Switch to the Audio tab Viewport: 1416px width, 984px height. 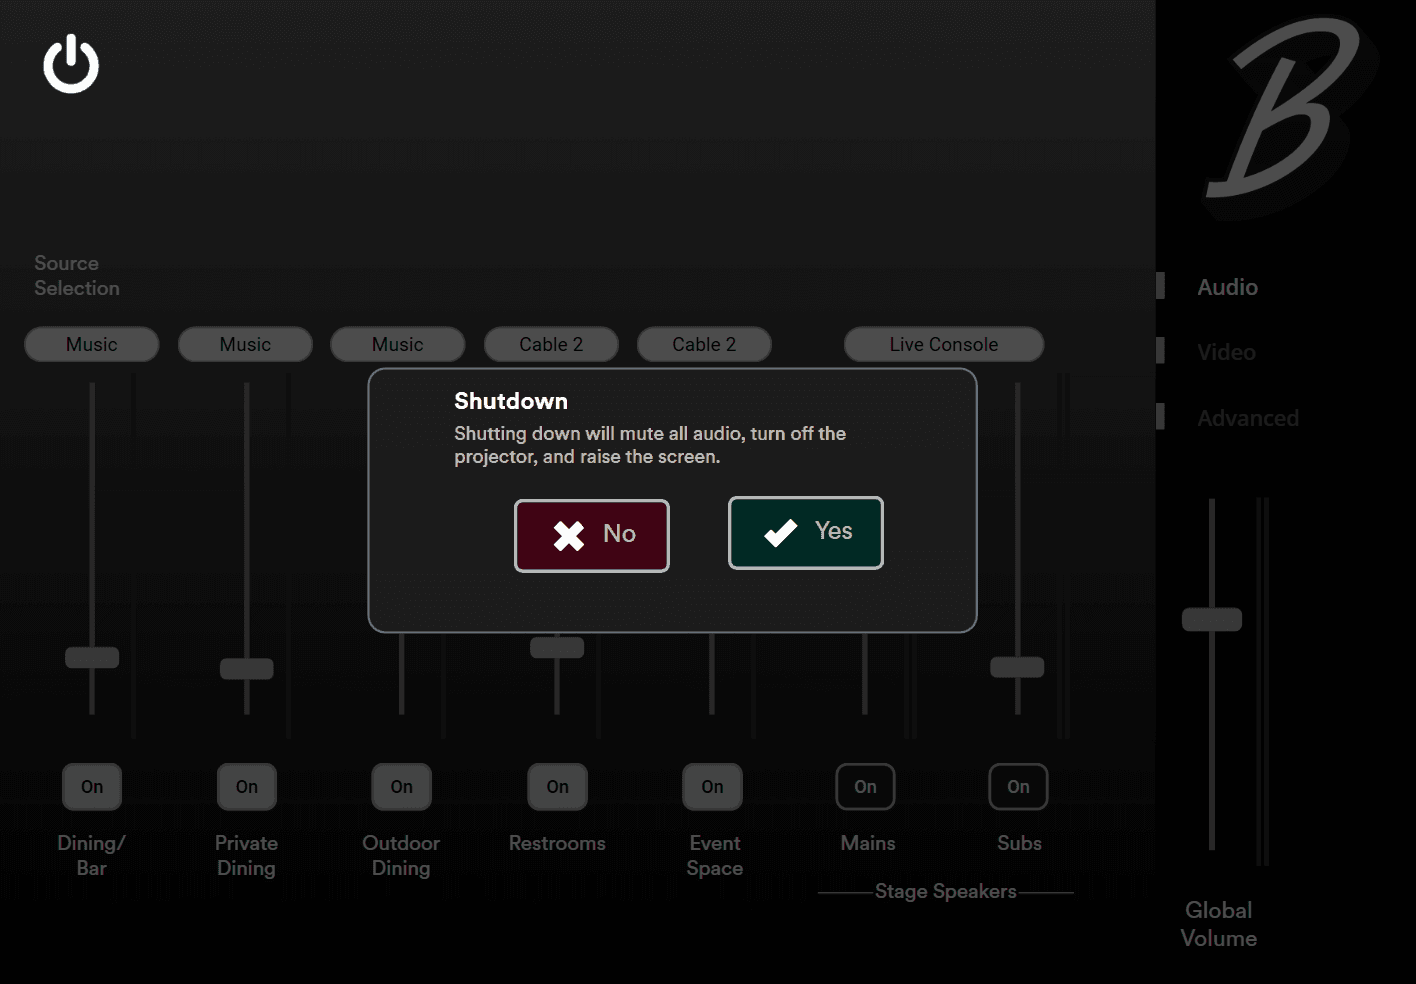(x=1228, y=287)
